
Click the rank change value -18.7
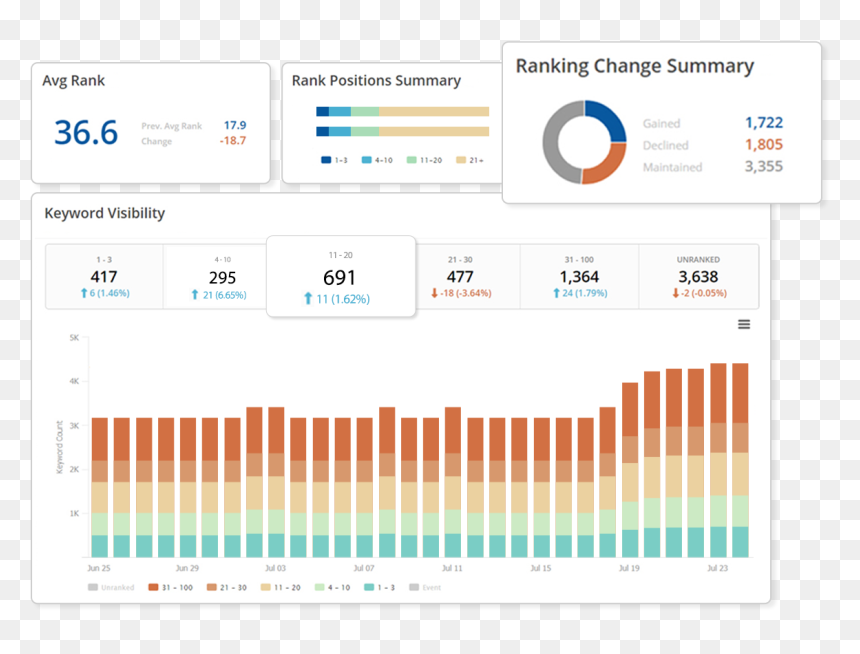pyautogui.click(x=233, y=140)
